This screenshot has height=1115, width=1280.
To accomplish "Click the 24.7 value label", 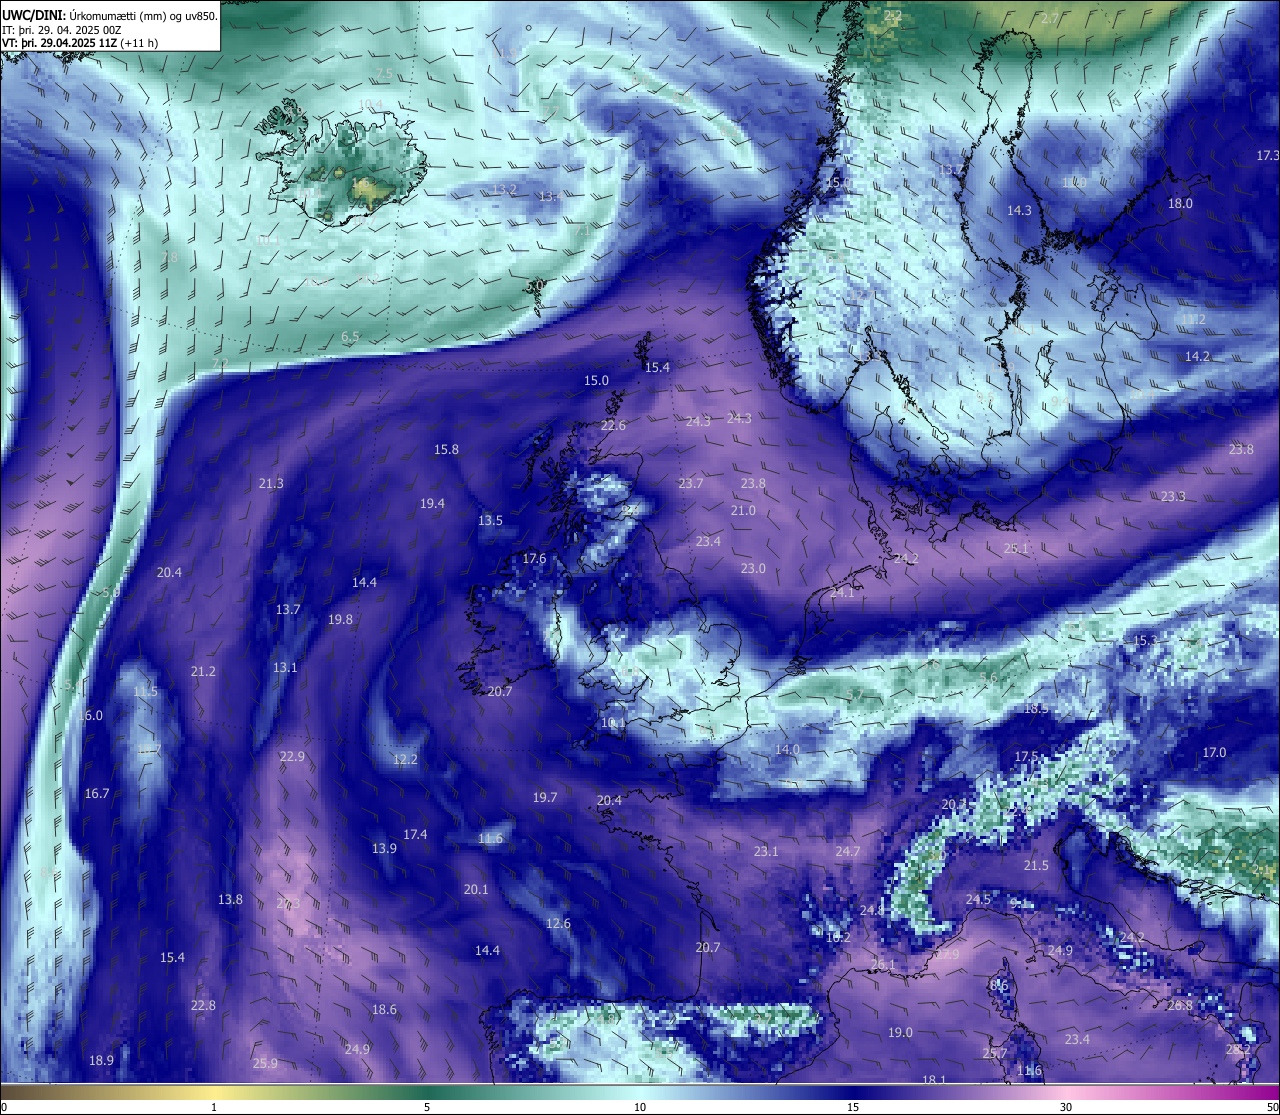I will 848,851.
